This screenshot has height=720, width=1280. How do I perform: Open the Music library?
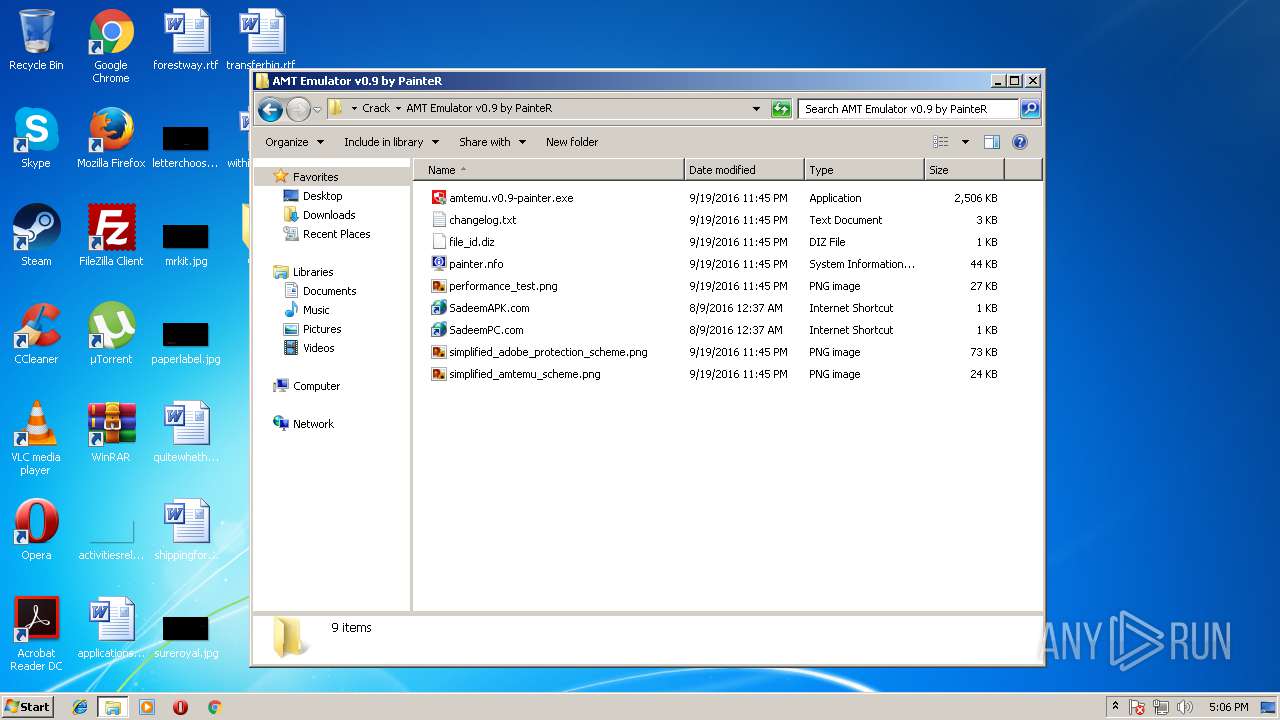[316, 310]
